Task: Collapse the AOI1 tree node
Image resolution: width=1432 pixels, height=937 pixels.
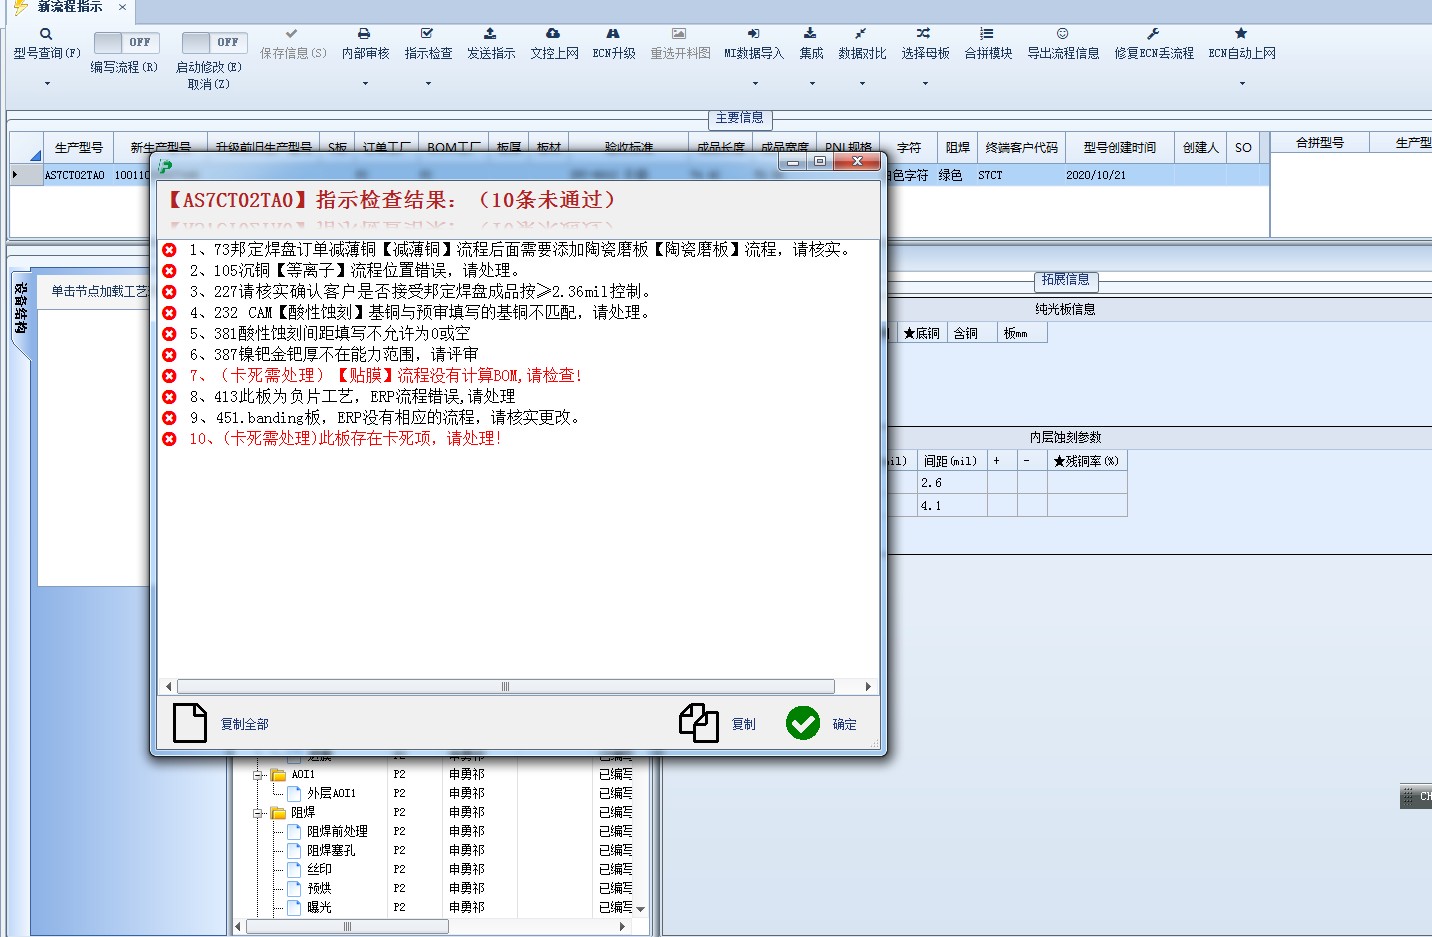Action: pyautogui.click(x=258, y=775)
